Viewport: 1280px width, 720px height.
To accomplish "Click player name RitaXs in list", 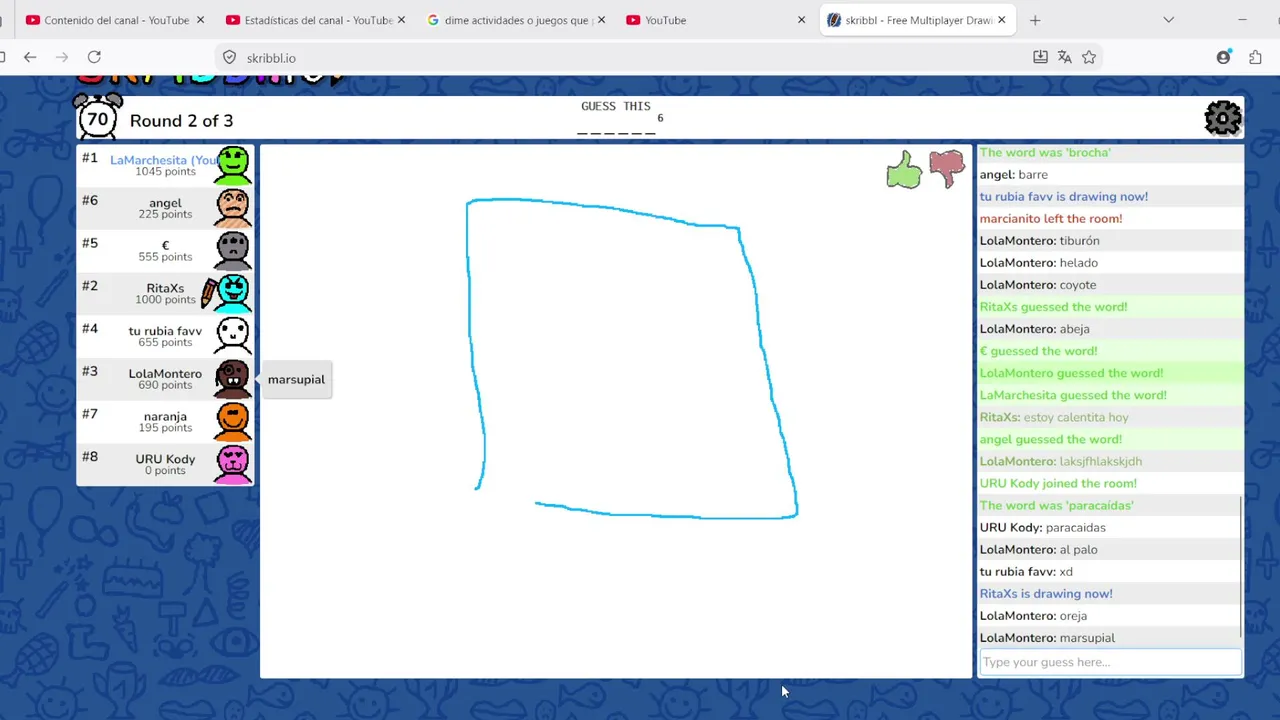I will click(x=165, y=288).
